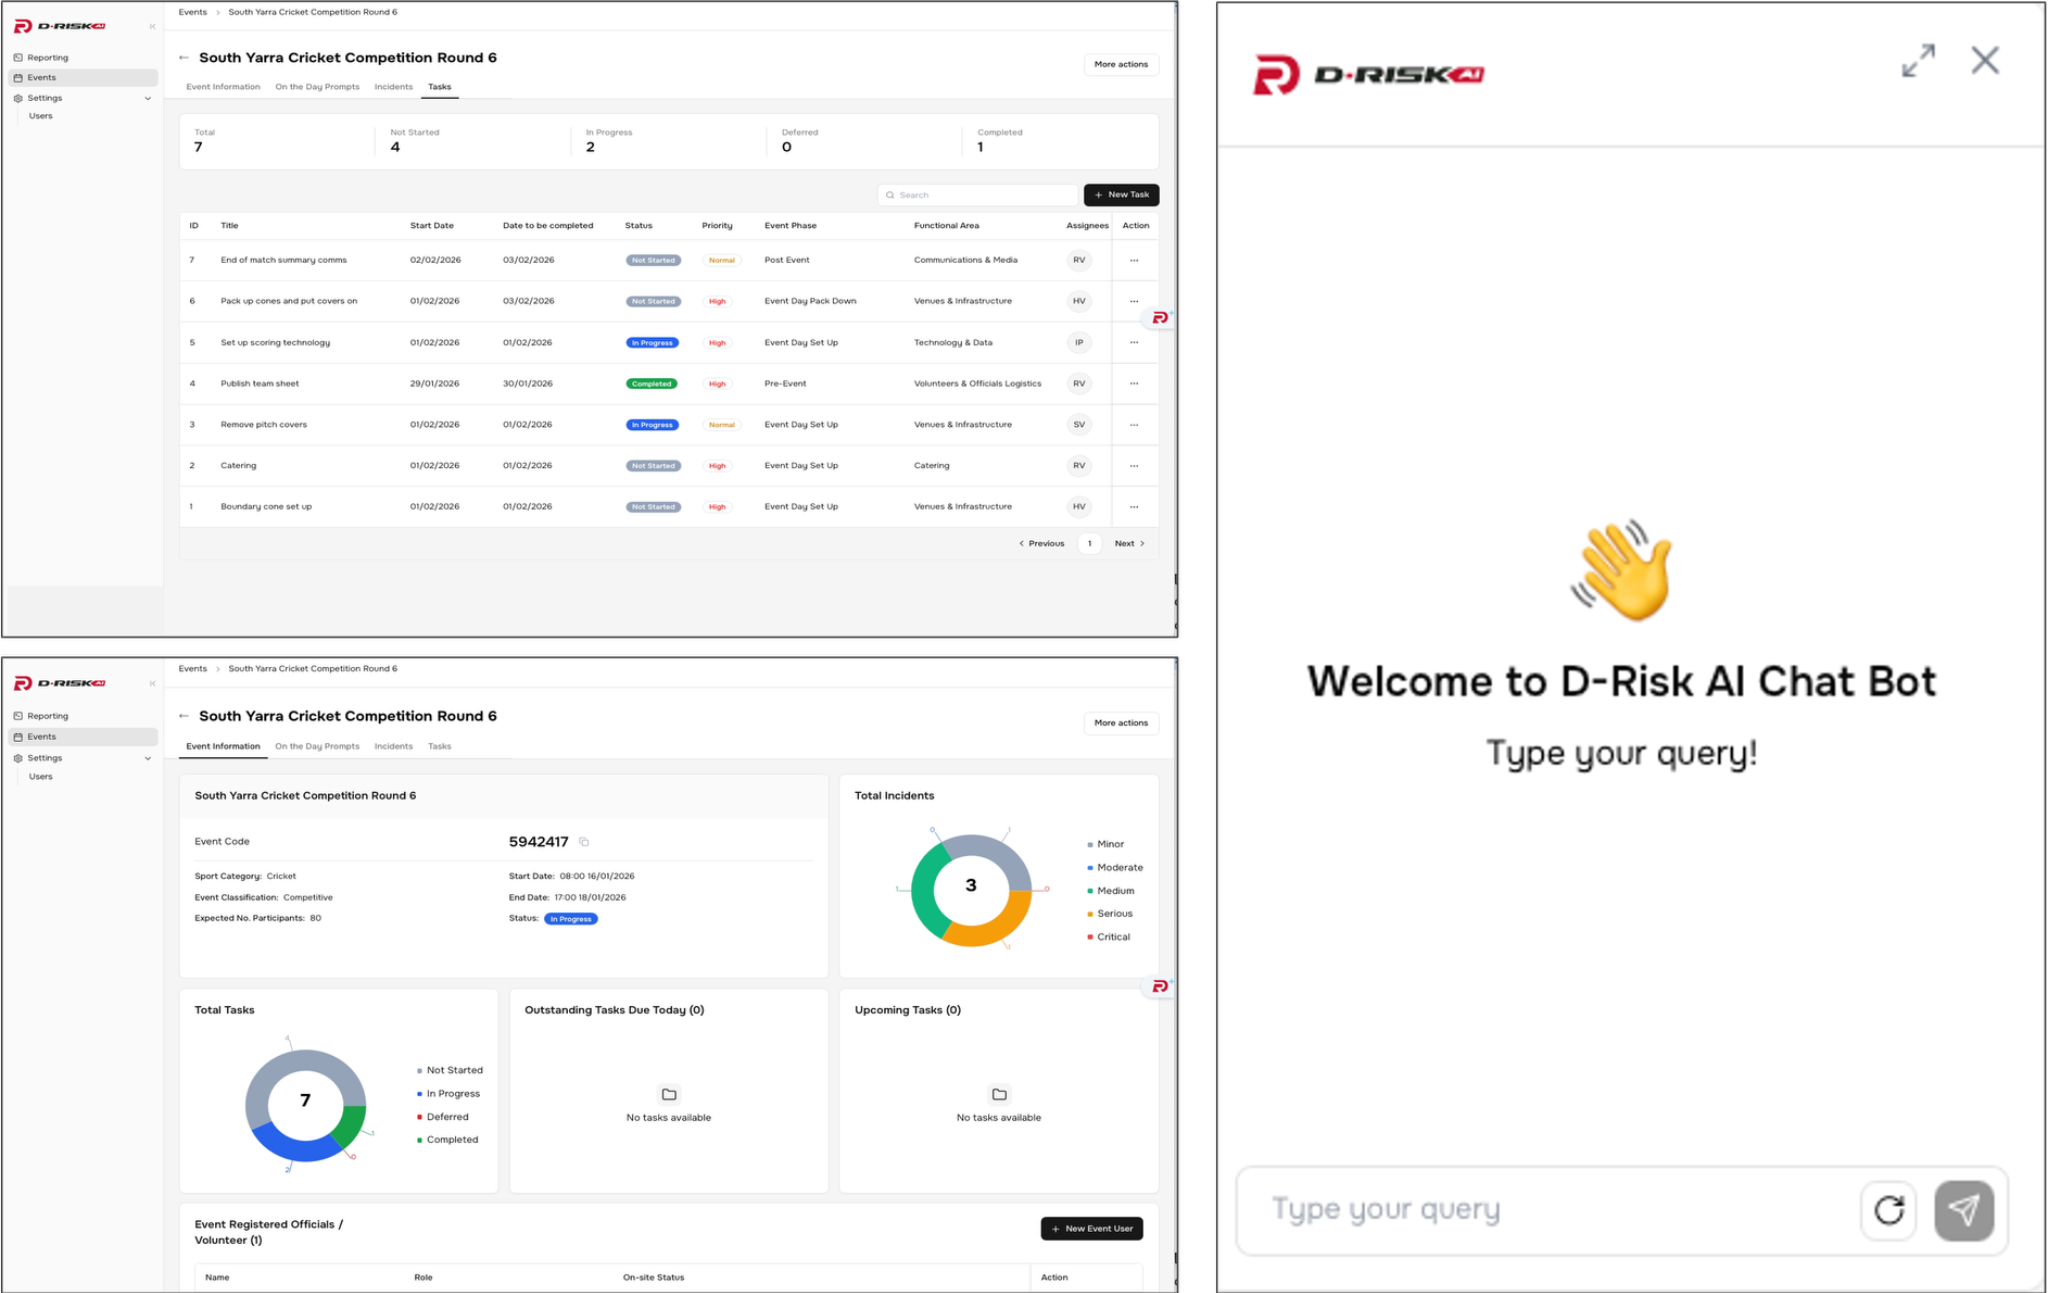Open action menu for Pack up cones row
This screenshot has width=2048, height=1293.
(x=1134, y=301)
